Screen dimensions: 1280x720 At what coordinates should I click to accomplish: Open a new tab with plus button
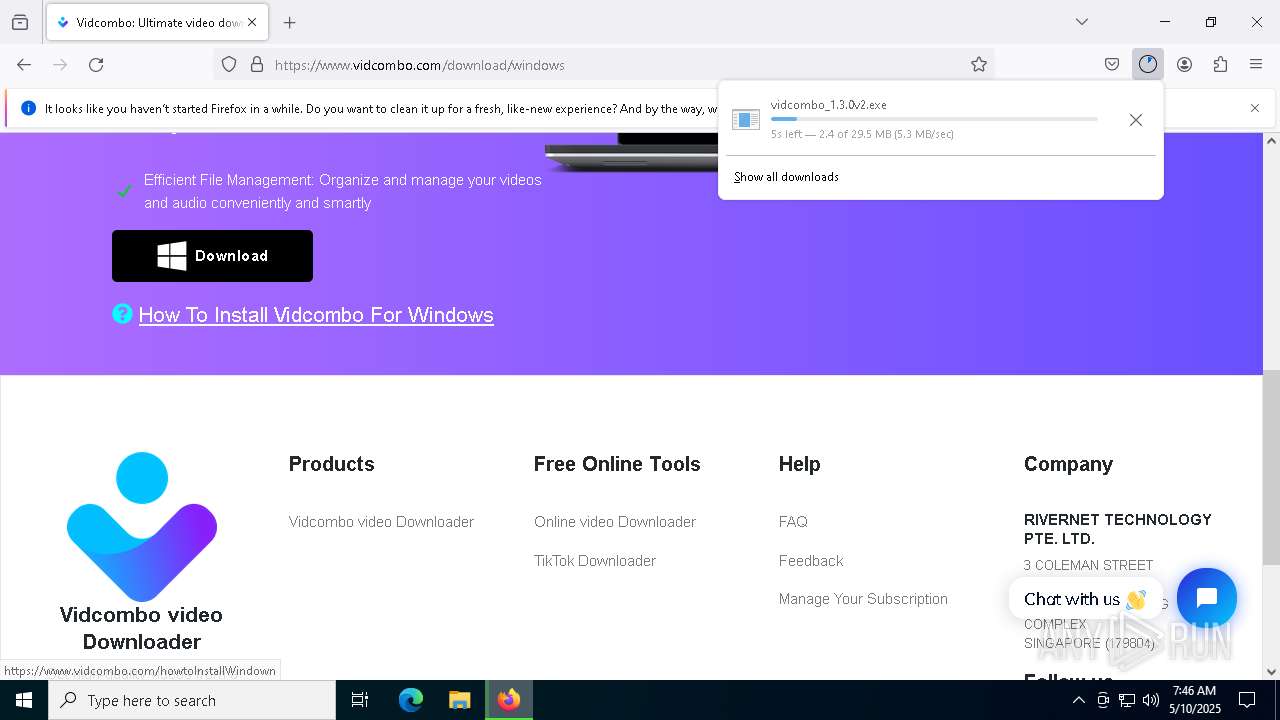coord(290,22)
